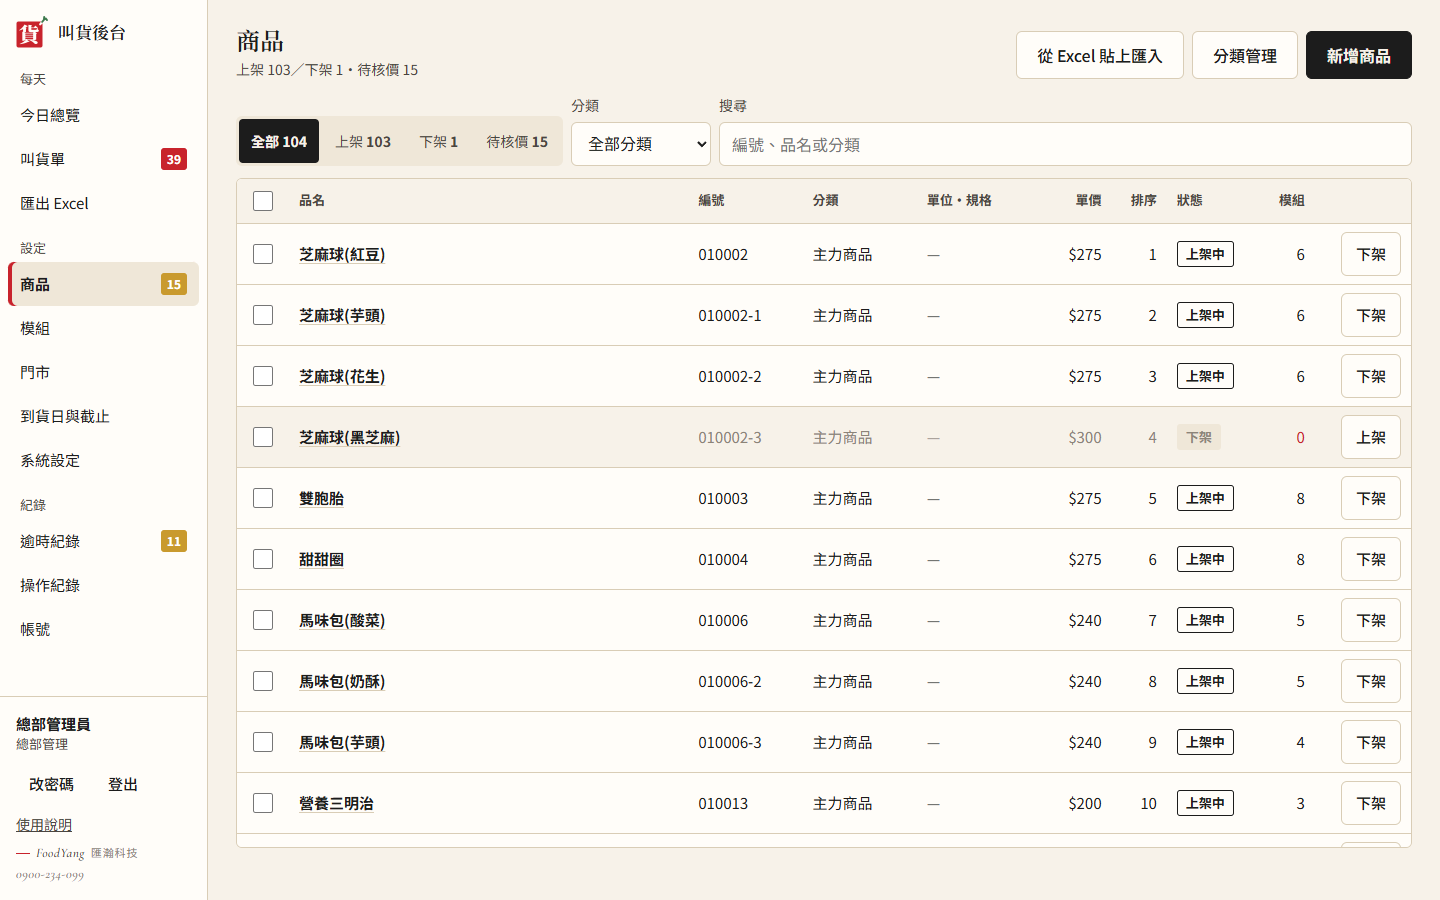Viewport: 1440px width, 900px height.
Task: Show the 上架 103 tab
Action: coord(363,141)
